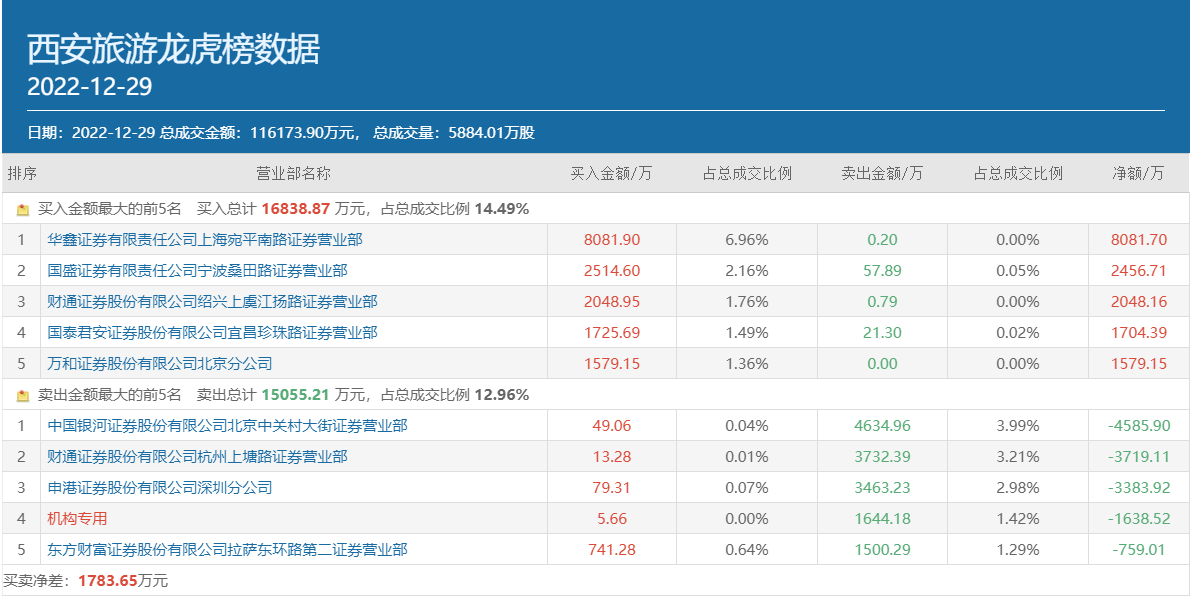Open 万和证券北京分公司 link
The width and height of the screenshot is (1193, 598).
coord(159,364)
